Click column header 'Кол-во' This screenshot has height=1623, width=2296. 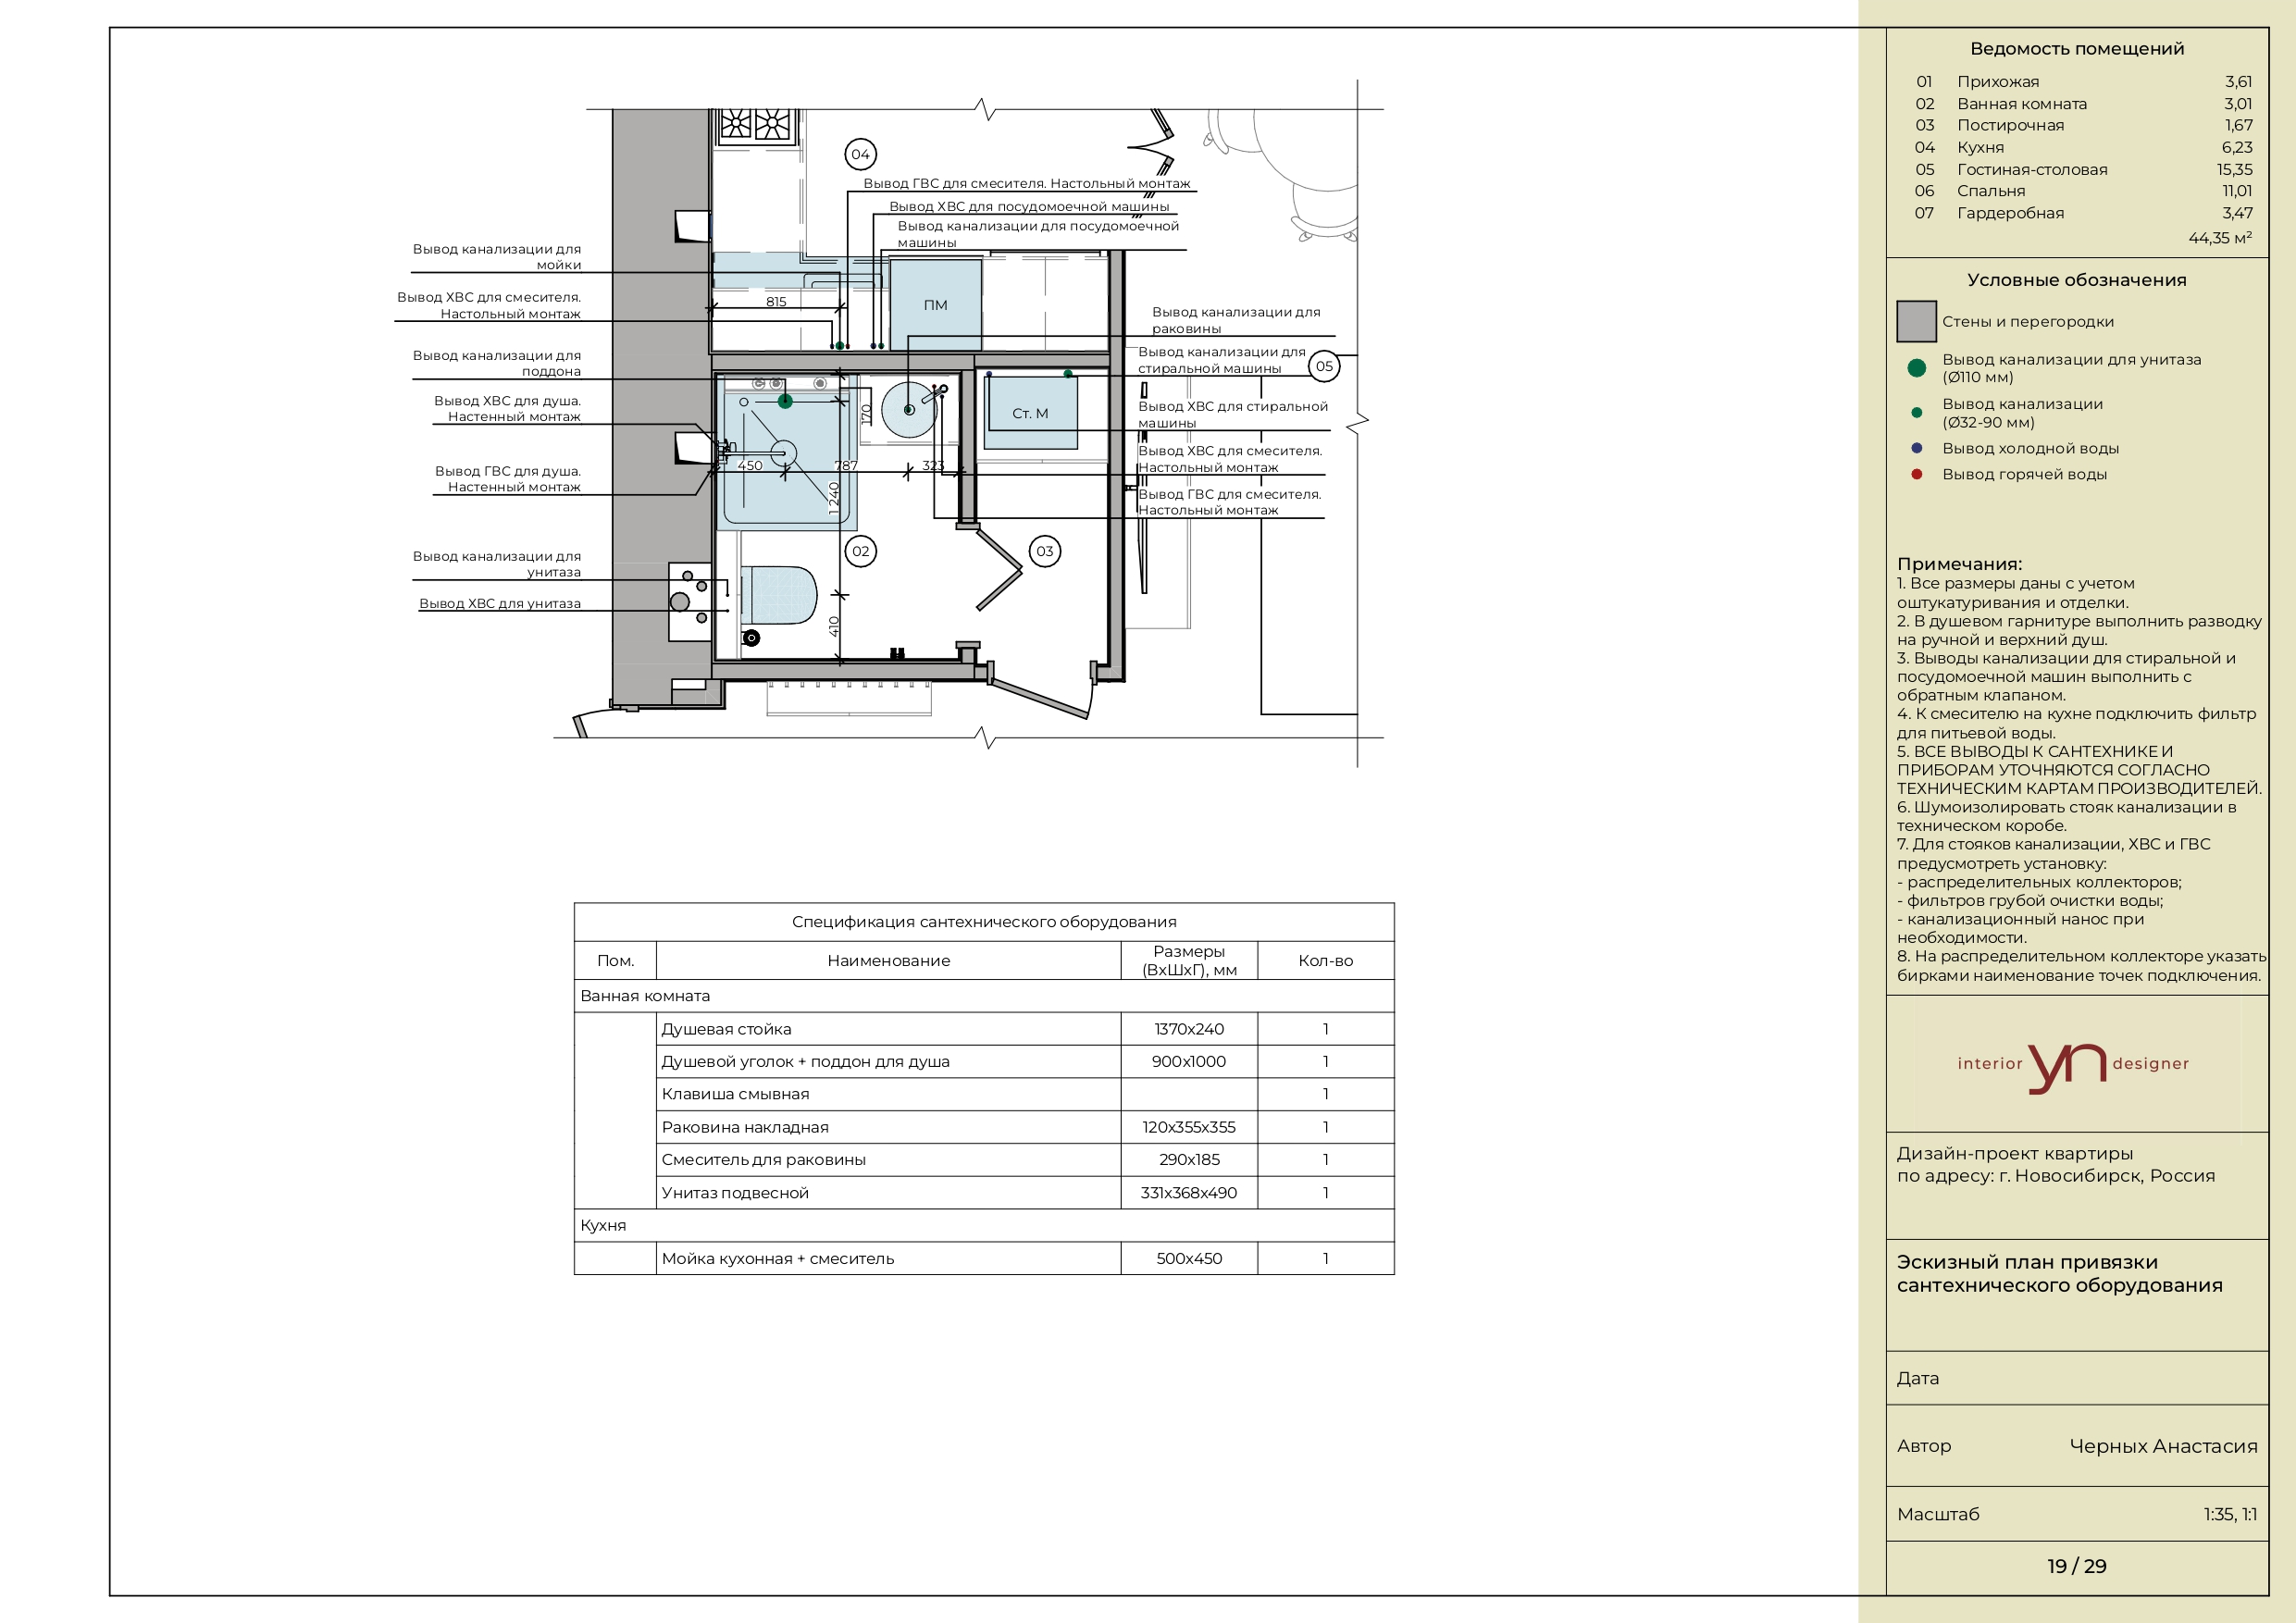[x=1325, y=960]
